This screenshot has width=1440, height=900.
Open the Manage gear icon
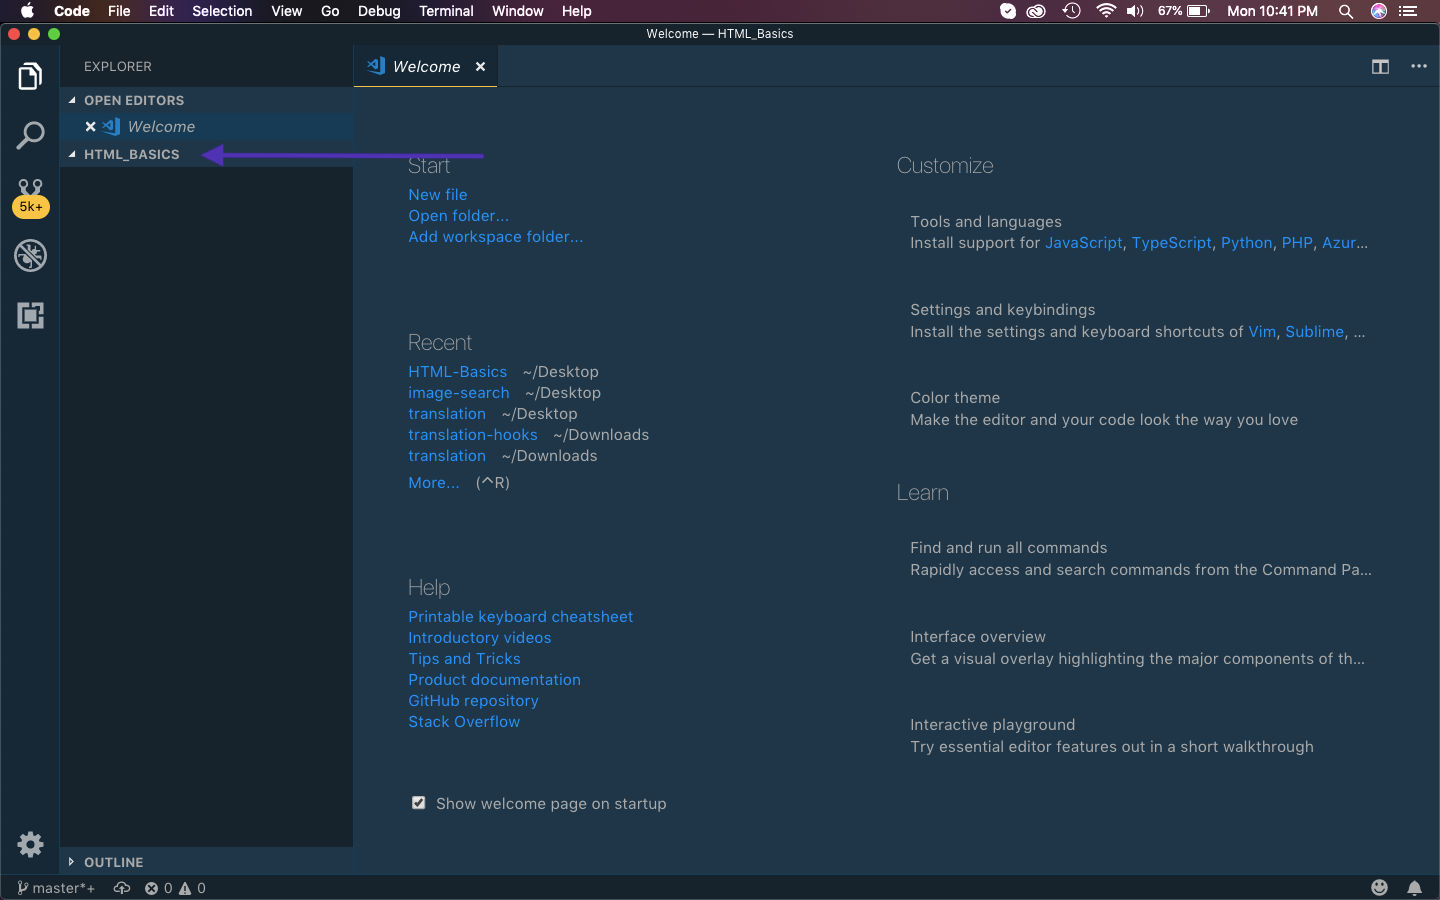[30, 844]
